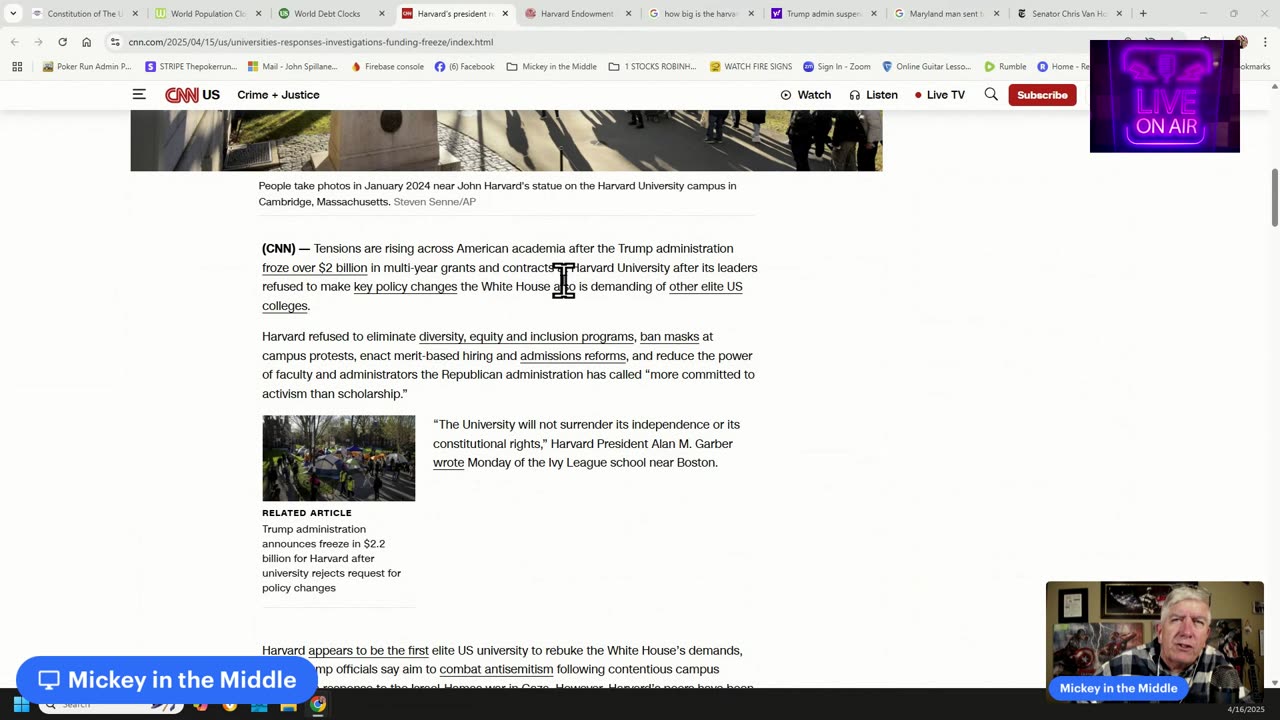
Task: Open Chrome from the taskbar
Action: (x=317, y=705)
